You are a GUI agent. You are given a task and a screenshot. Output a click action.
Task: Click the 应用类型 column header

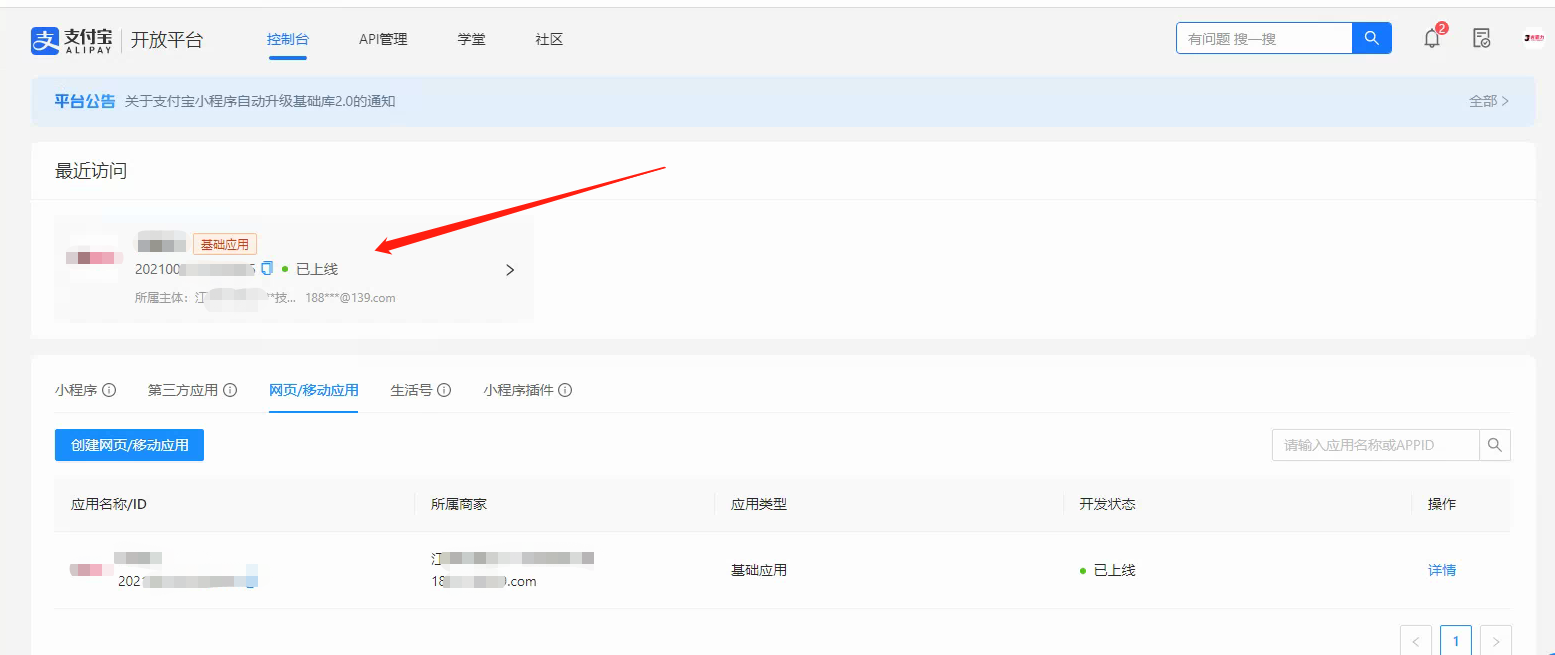click(759, 504)
